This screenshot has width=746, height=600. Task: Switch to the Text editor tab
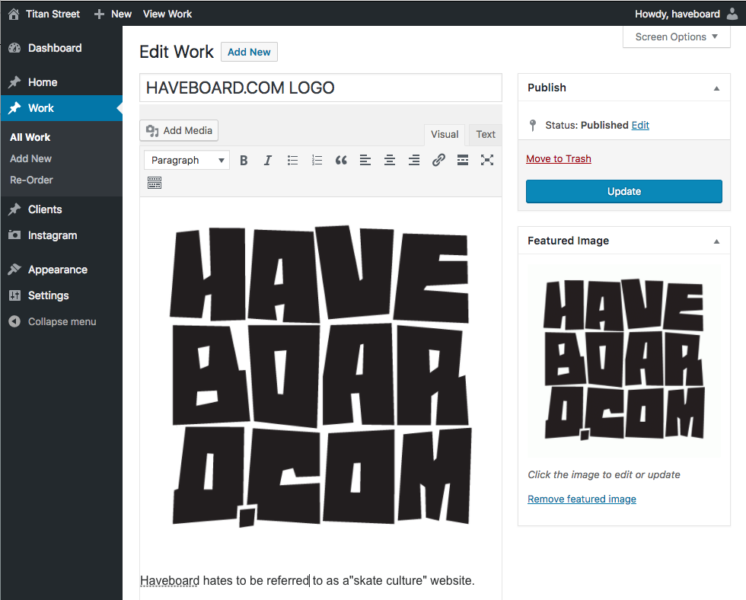(485, 134)
